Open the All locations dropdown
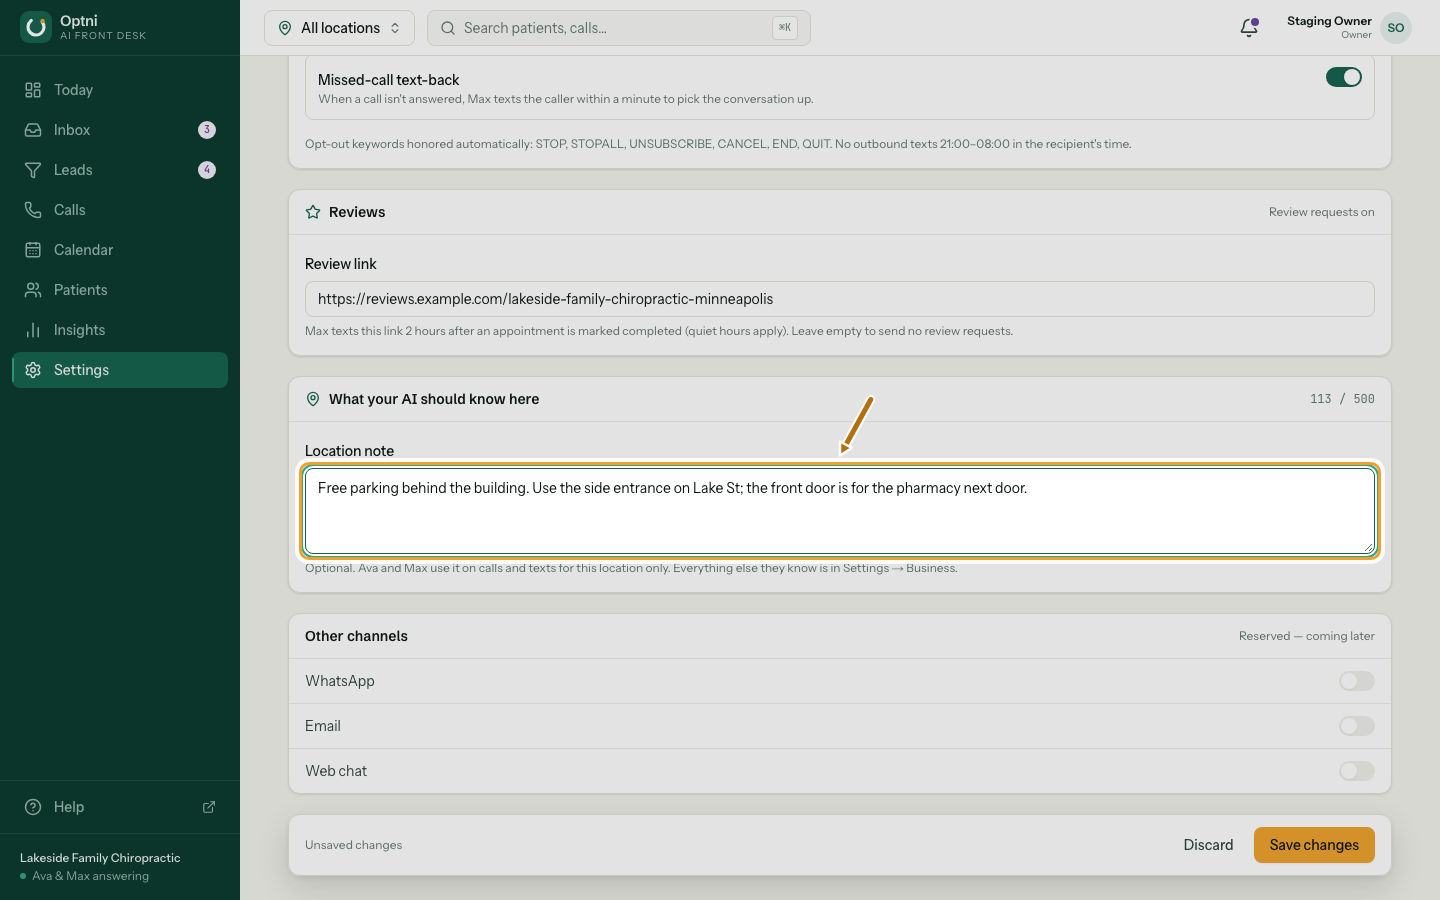Image resolution: width=1440 pixels, height=900 pixels. (x=339, y=28)
